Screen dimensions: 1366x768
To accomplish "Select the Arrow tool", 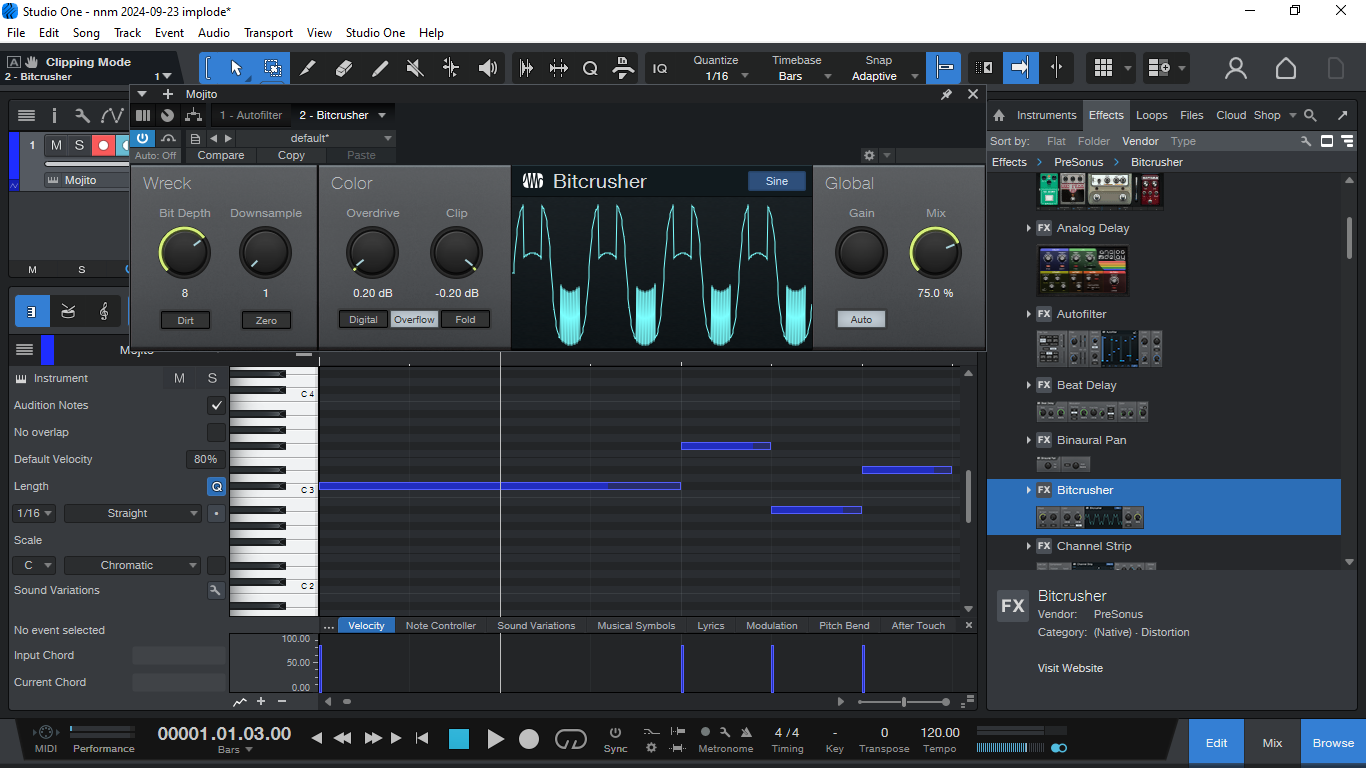I will pyautogui.click(x=236, y=68).
